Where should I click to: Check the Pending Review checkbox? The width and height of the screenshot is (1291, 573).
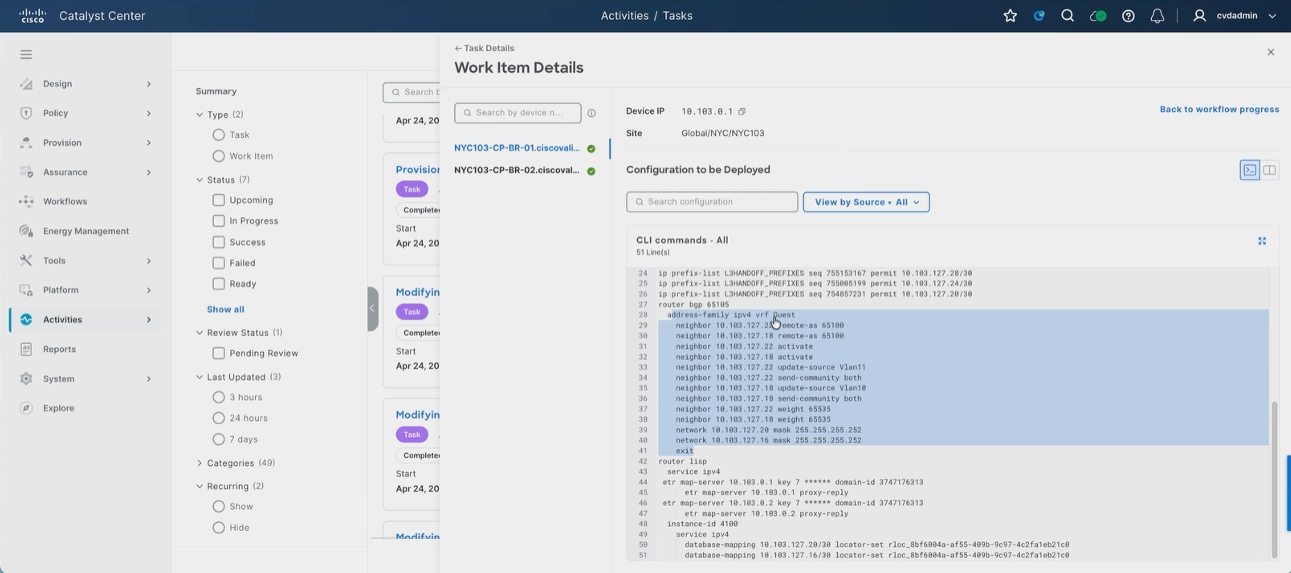[218, 353]
